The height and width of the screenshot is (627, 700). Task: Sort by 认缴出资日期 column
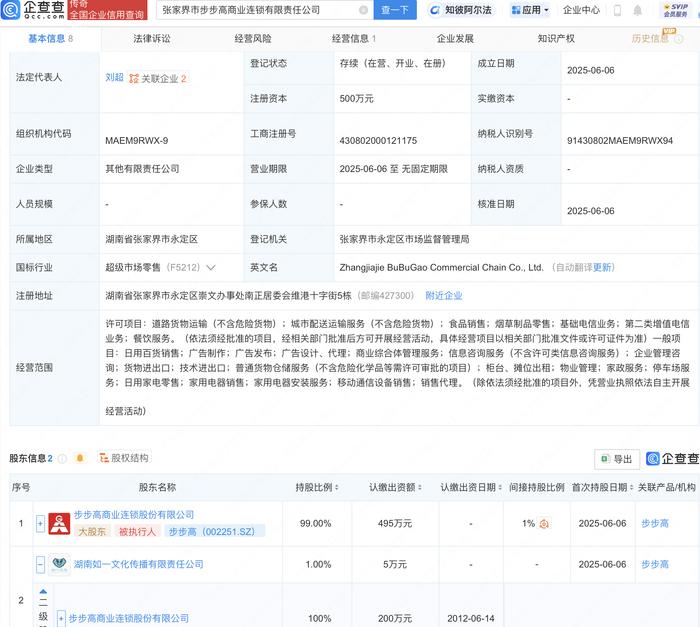(x=500, y=488)
